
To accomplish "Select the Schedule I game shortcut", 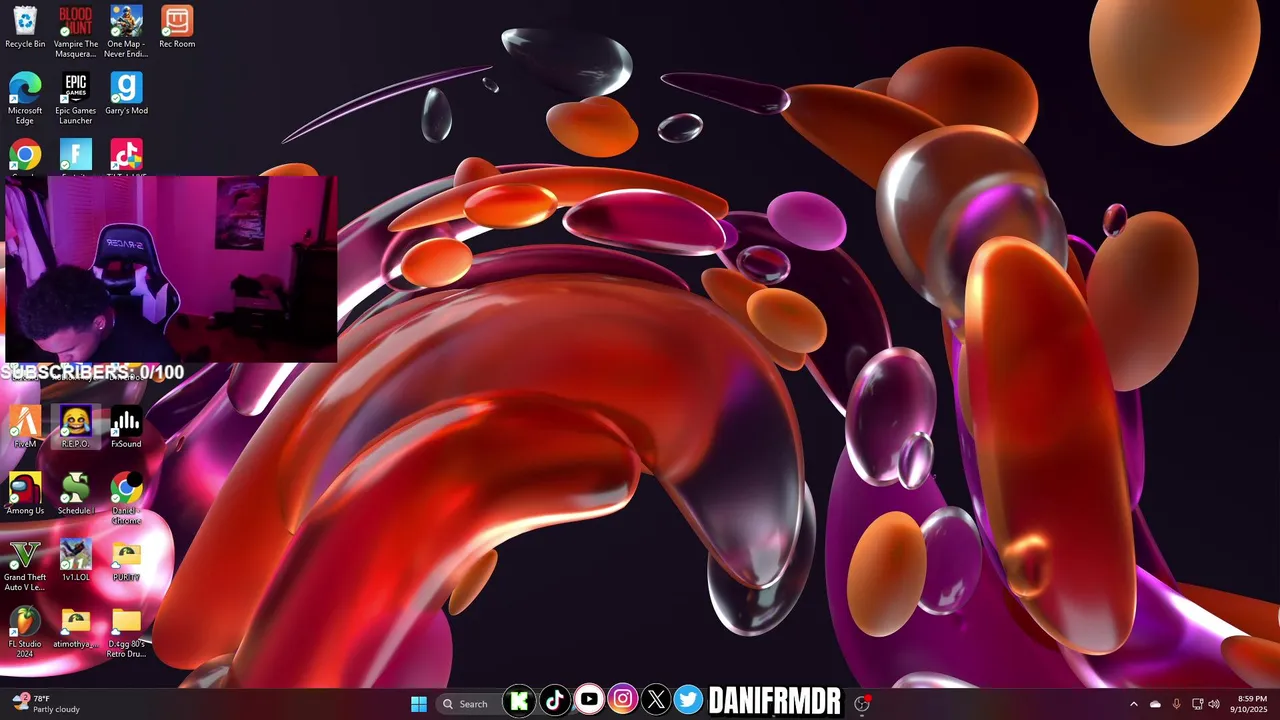I will tap(76, 494).
